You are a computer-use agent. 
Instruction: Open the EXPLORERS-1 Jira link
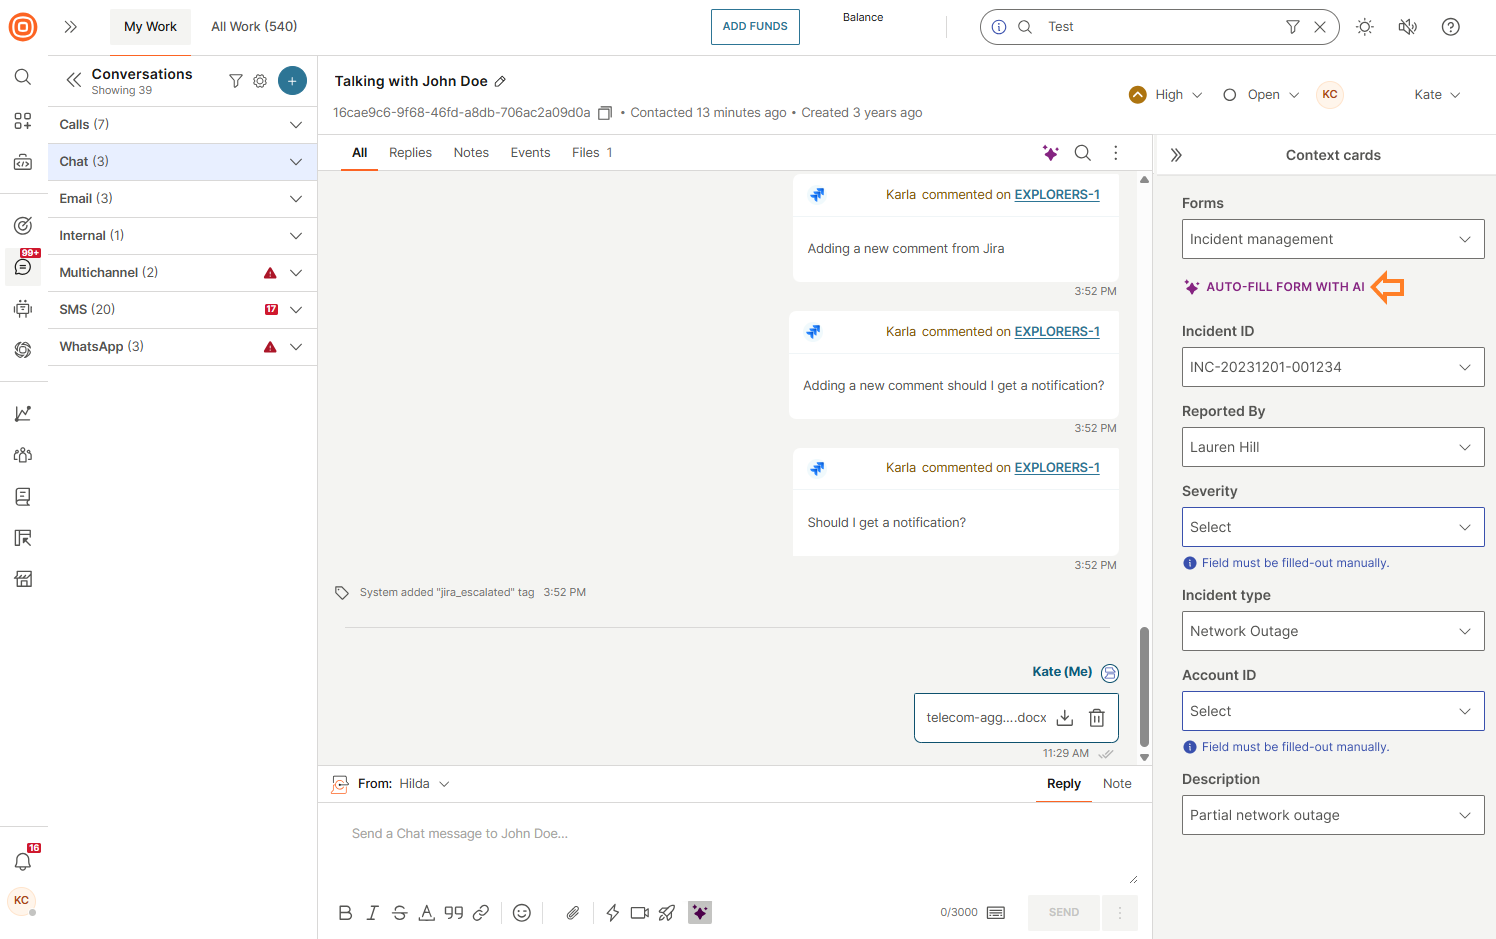coord(1057,194)
